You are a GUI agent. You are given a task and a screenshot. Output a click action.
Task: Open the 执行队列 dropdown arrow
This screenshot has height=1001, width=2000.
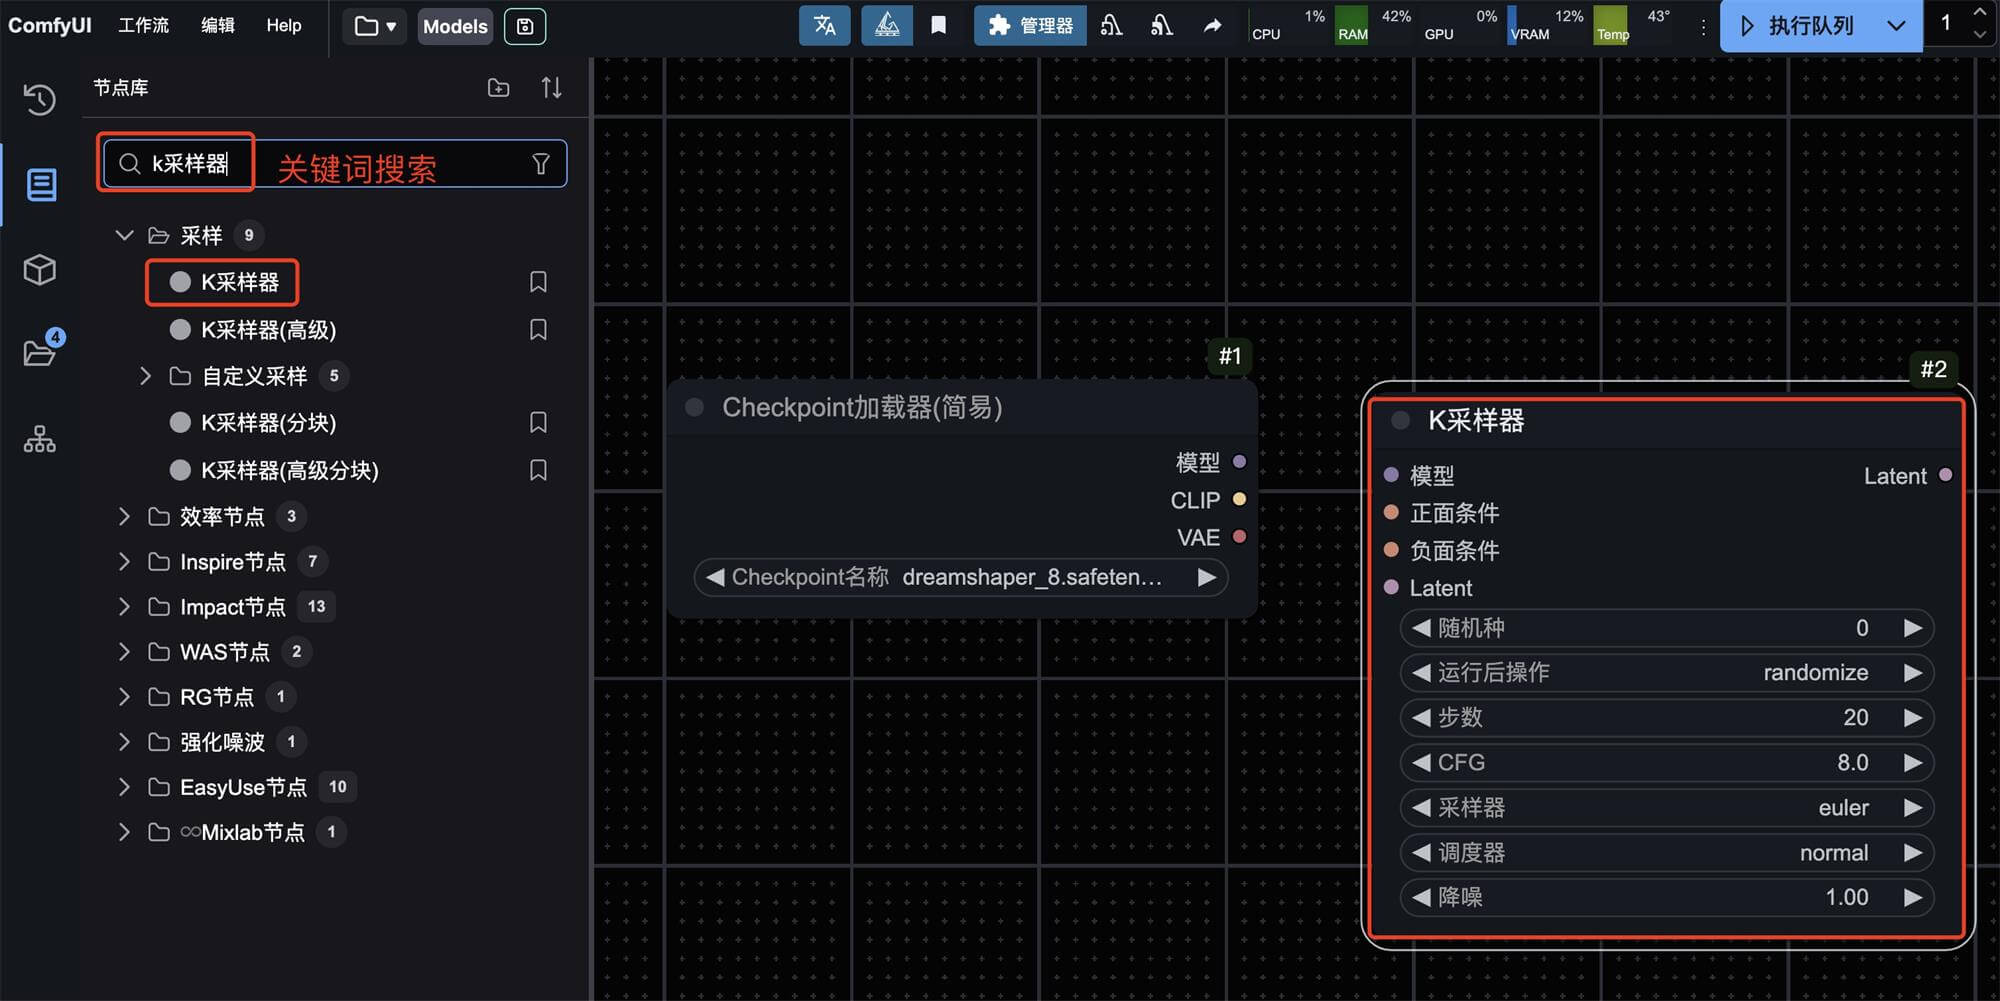coord(1896,26)
